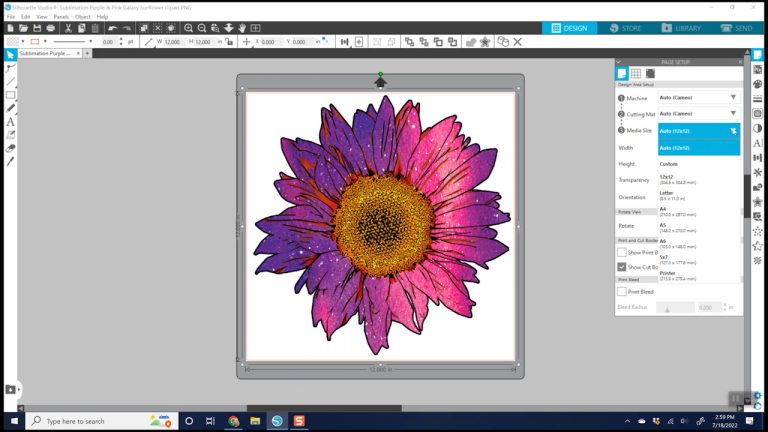Click the Bleed Radius slider
768x432 pixels.
click(x=675, y=308)
